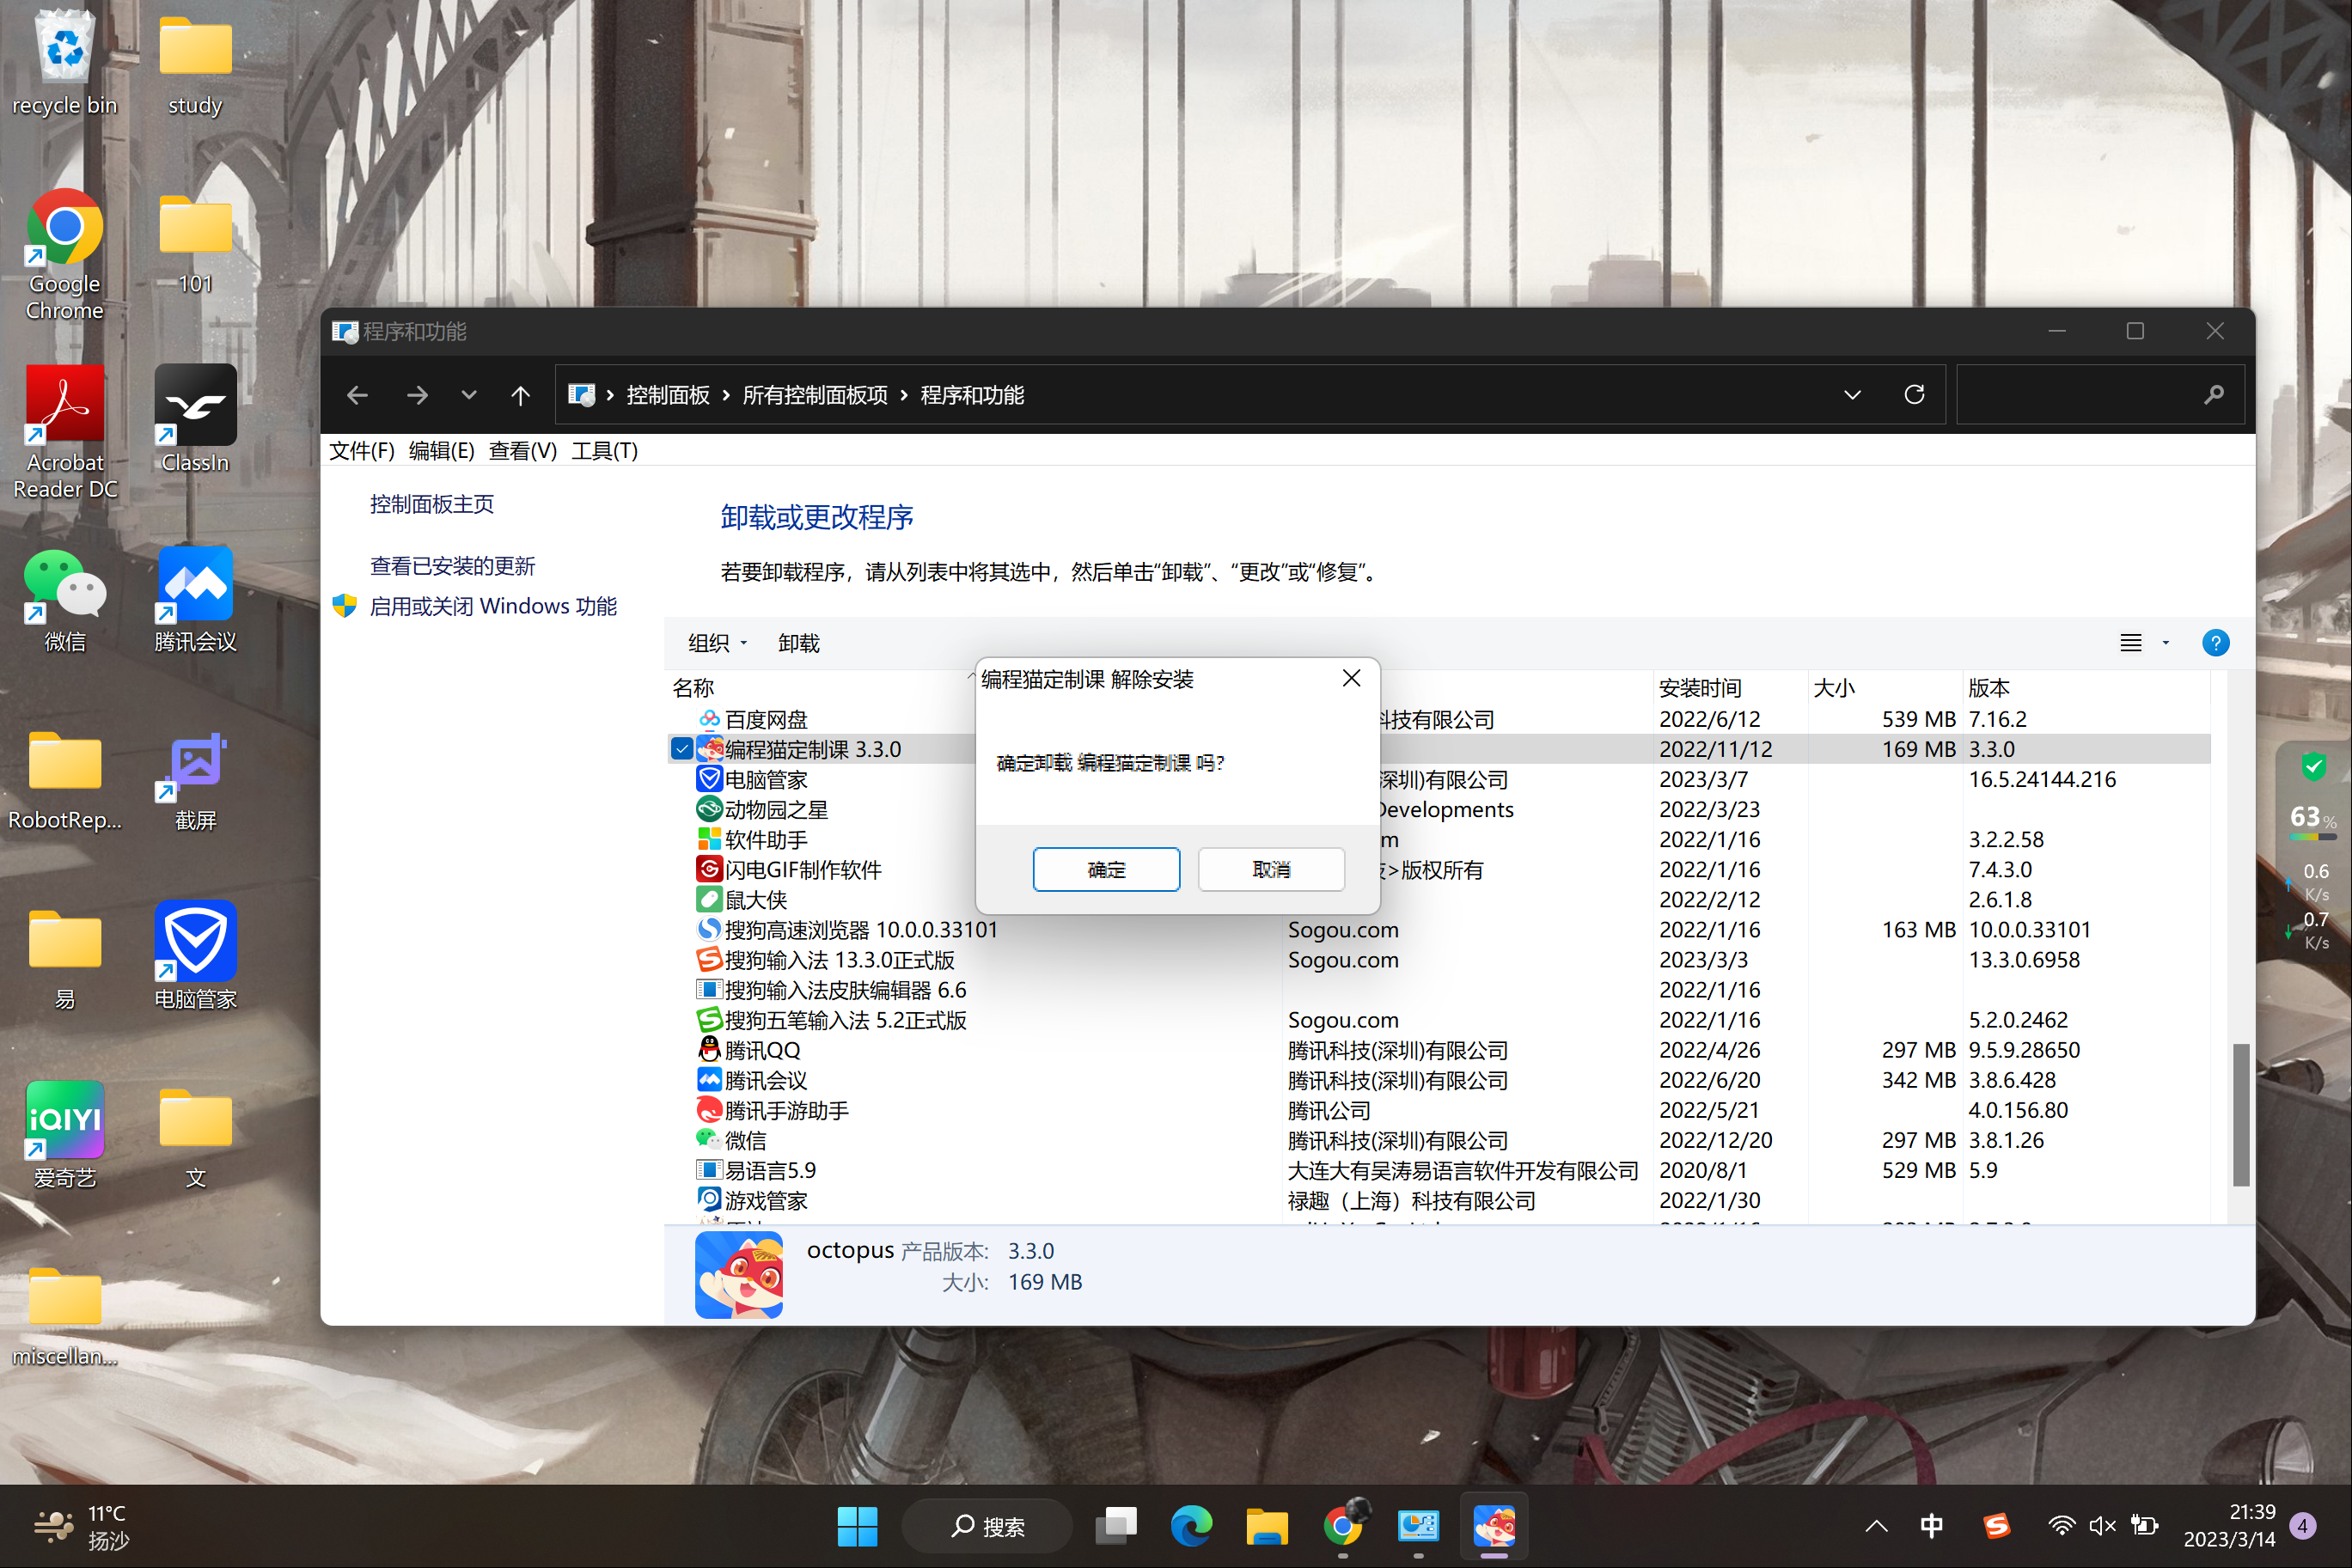Open the 查看(V) menu
This screenshot has height=1568, width=2352.
pyautogui.click(x=522, y=451)
